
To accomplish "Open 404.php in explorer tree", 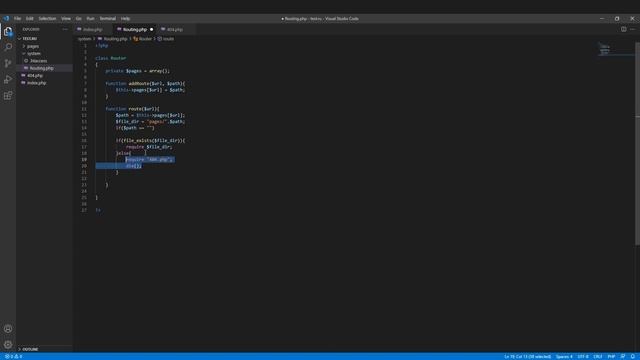I will click(44, 76).
